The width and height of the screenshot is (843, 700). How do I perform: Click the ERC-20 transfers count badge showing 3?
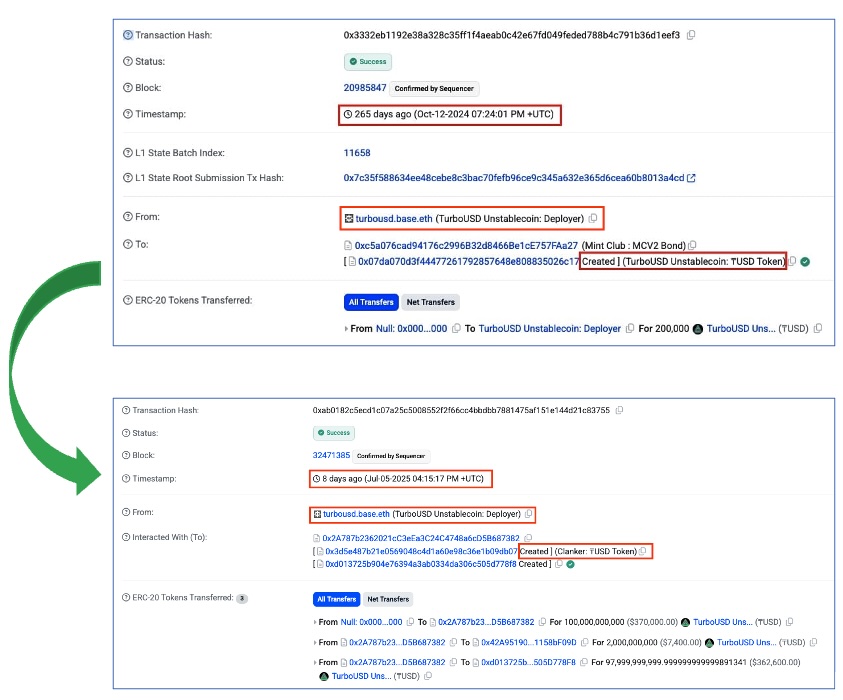242,598
